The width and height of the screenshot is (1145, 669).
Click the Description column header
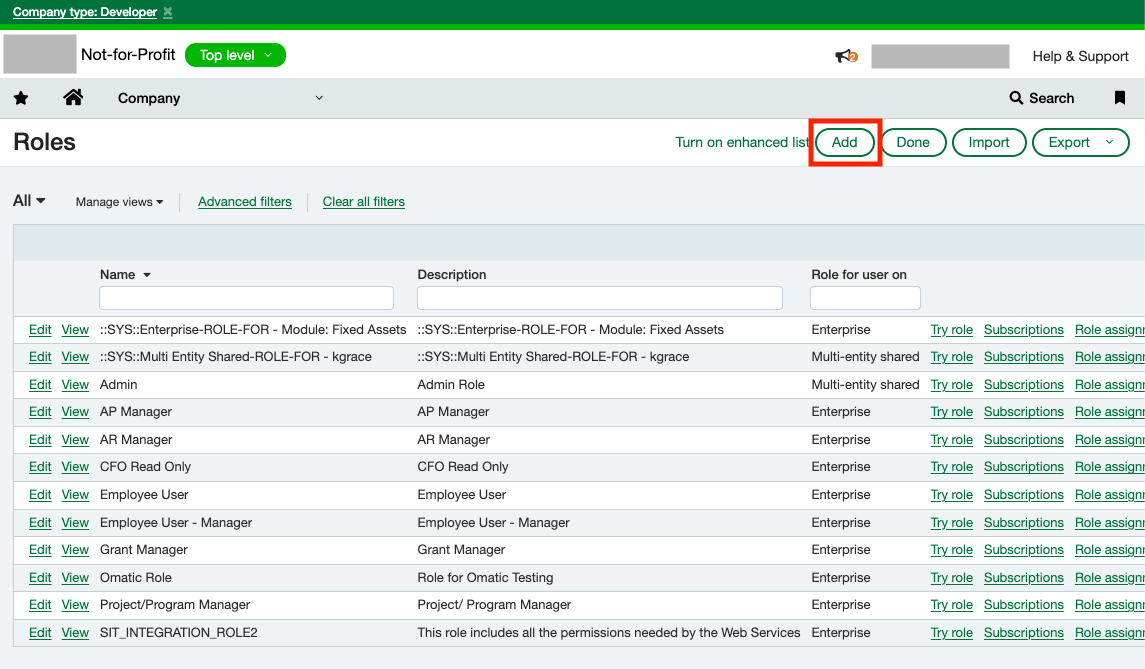click(x=451, y=275)
